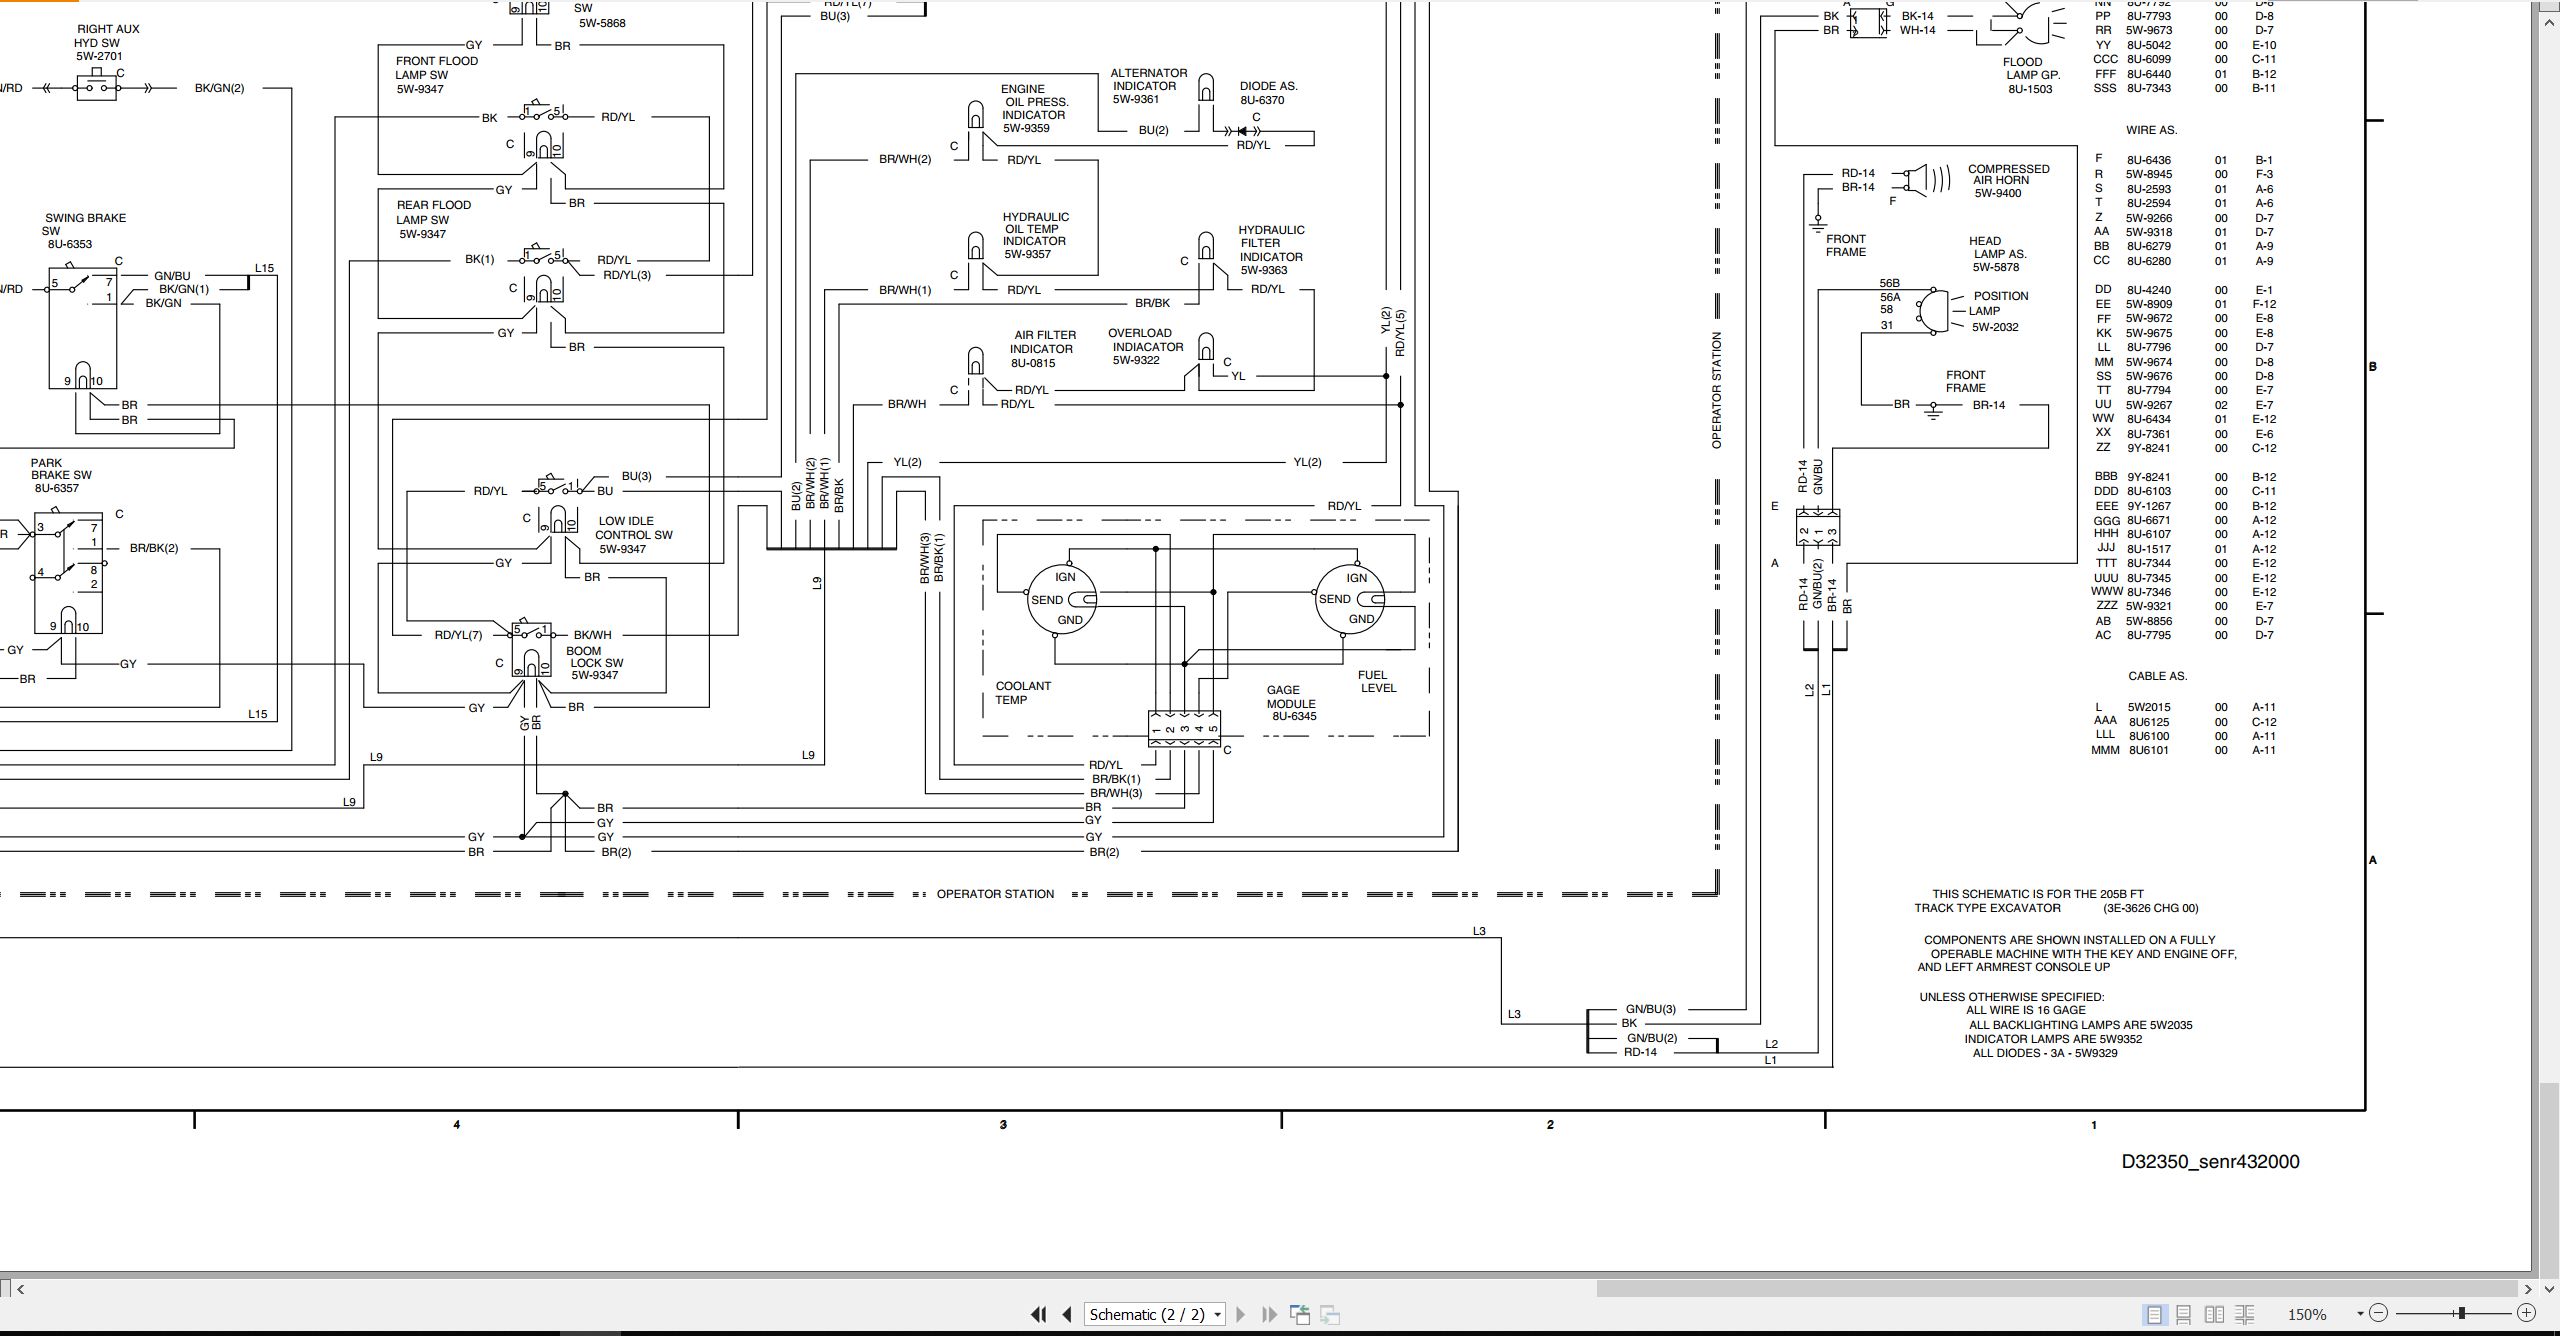Click the zoom out minus button

[x=2379, y=1314]
